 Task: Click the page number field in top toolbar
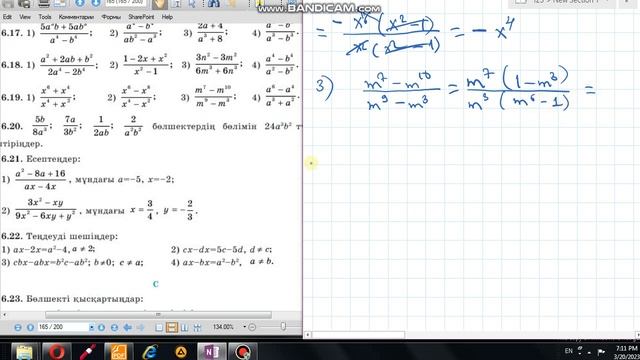tap(125, 3)
